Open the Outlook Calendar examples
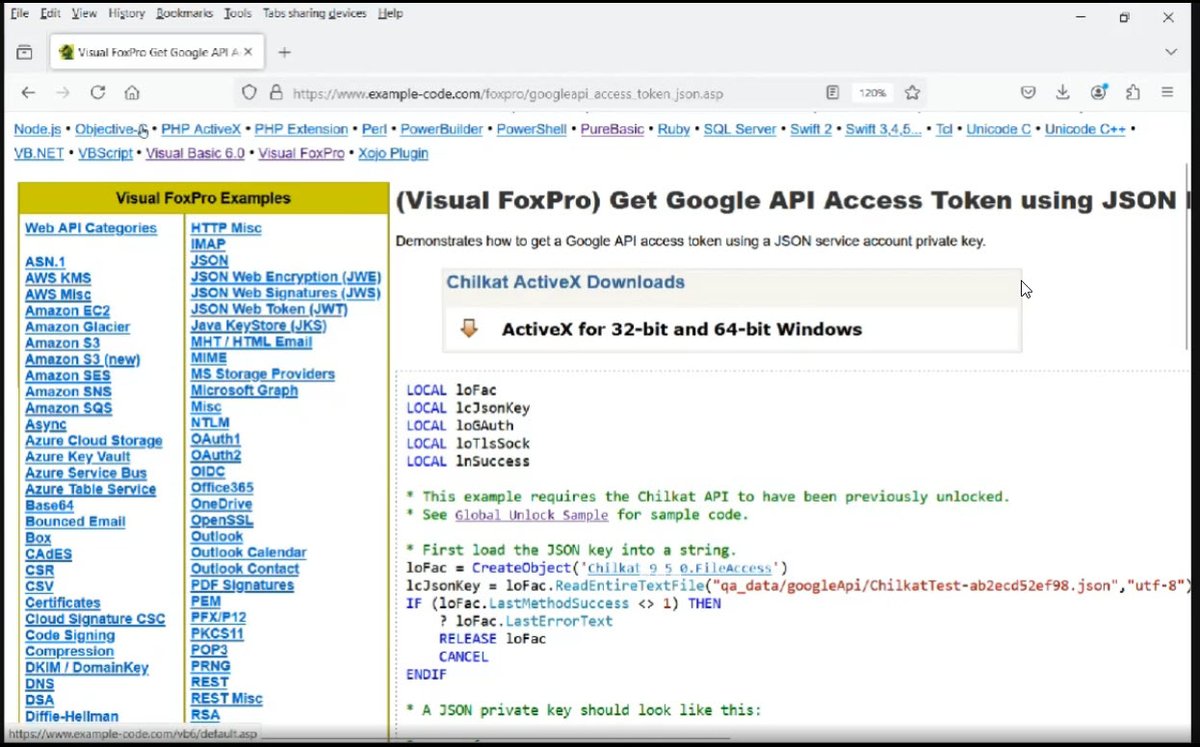 click(248, 552)
